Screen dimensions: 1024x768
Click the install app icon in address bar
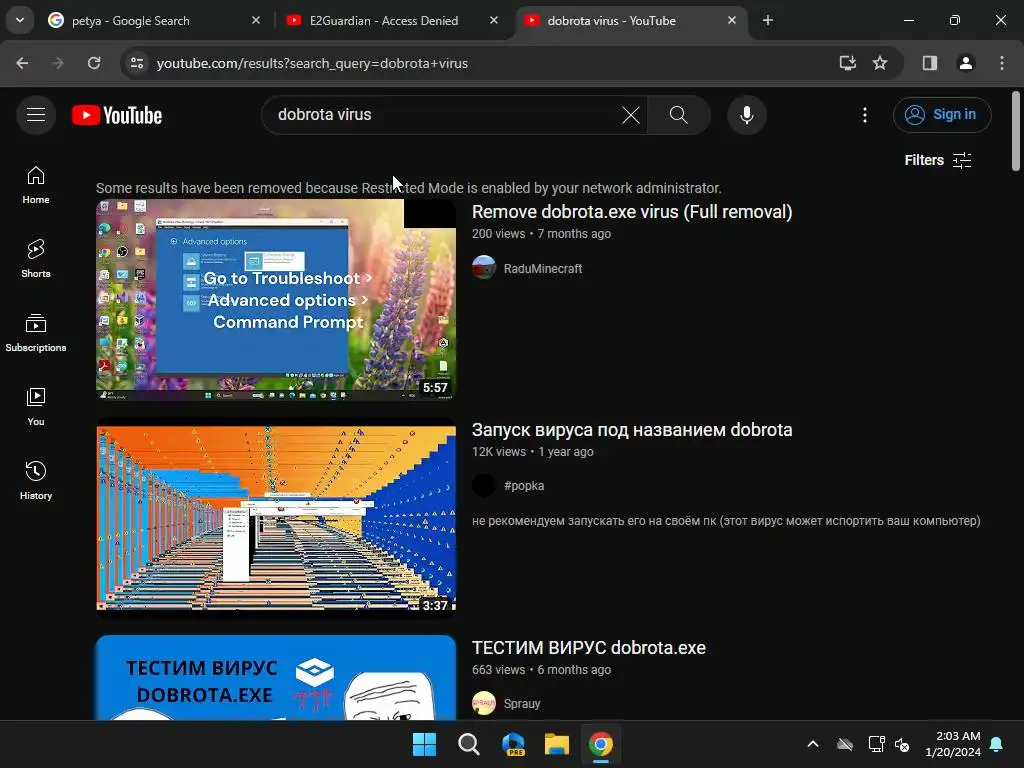click(x=848, y=63)
